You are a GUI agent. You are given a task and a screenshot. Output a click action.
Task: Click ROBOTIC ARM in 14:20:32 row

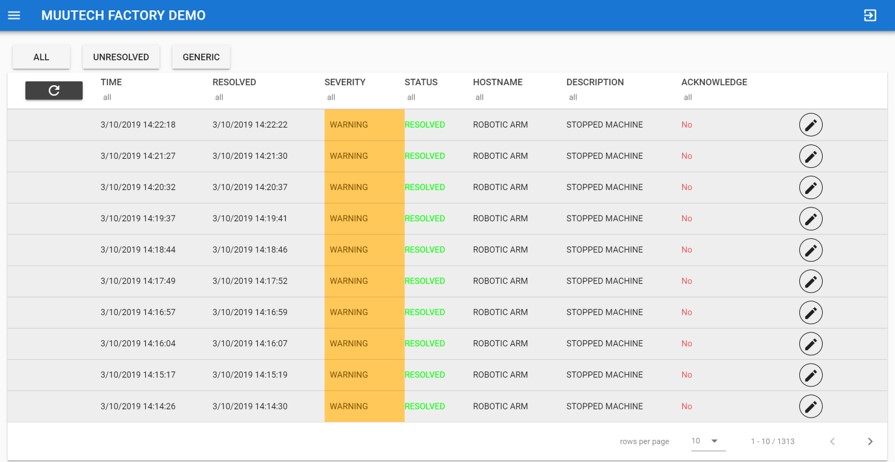(x=500, y=187)
